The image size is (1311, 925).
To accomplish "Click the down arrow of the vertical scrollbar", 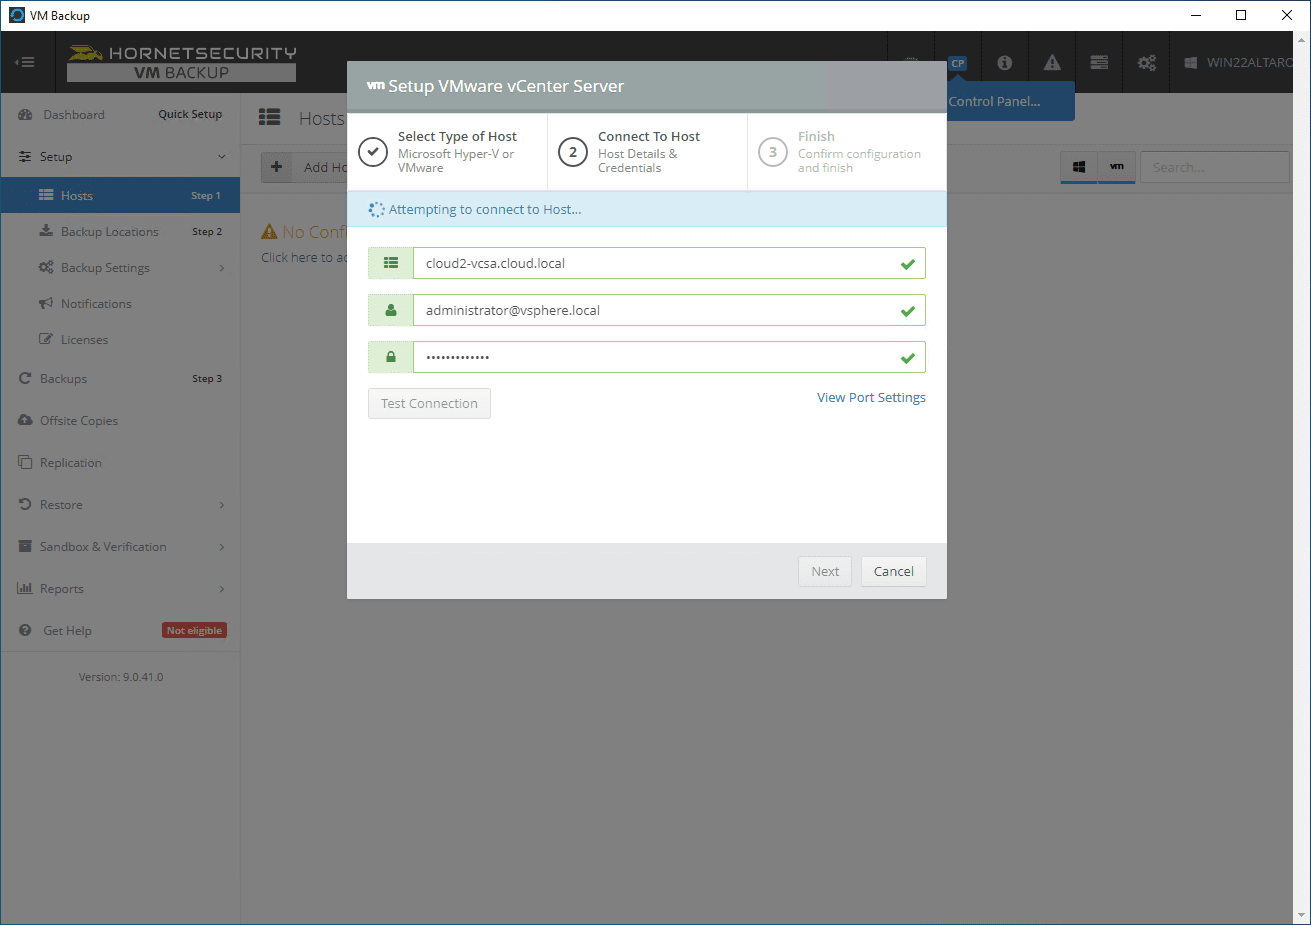I will (1302, 915).
